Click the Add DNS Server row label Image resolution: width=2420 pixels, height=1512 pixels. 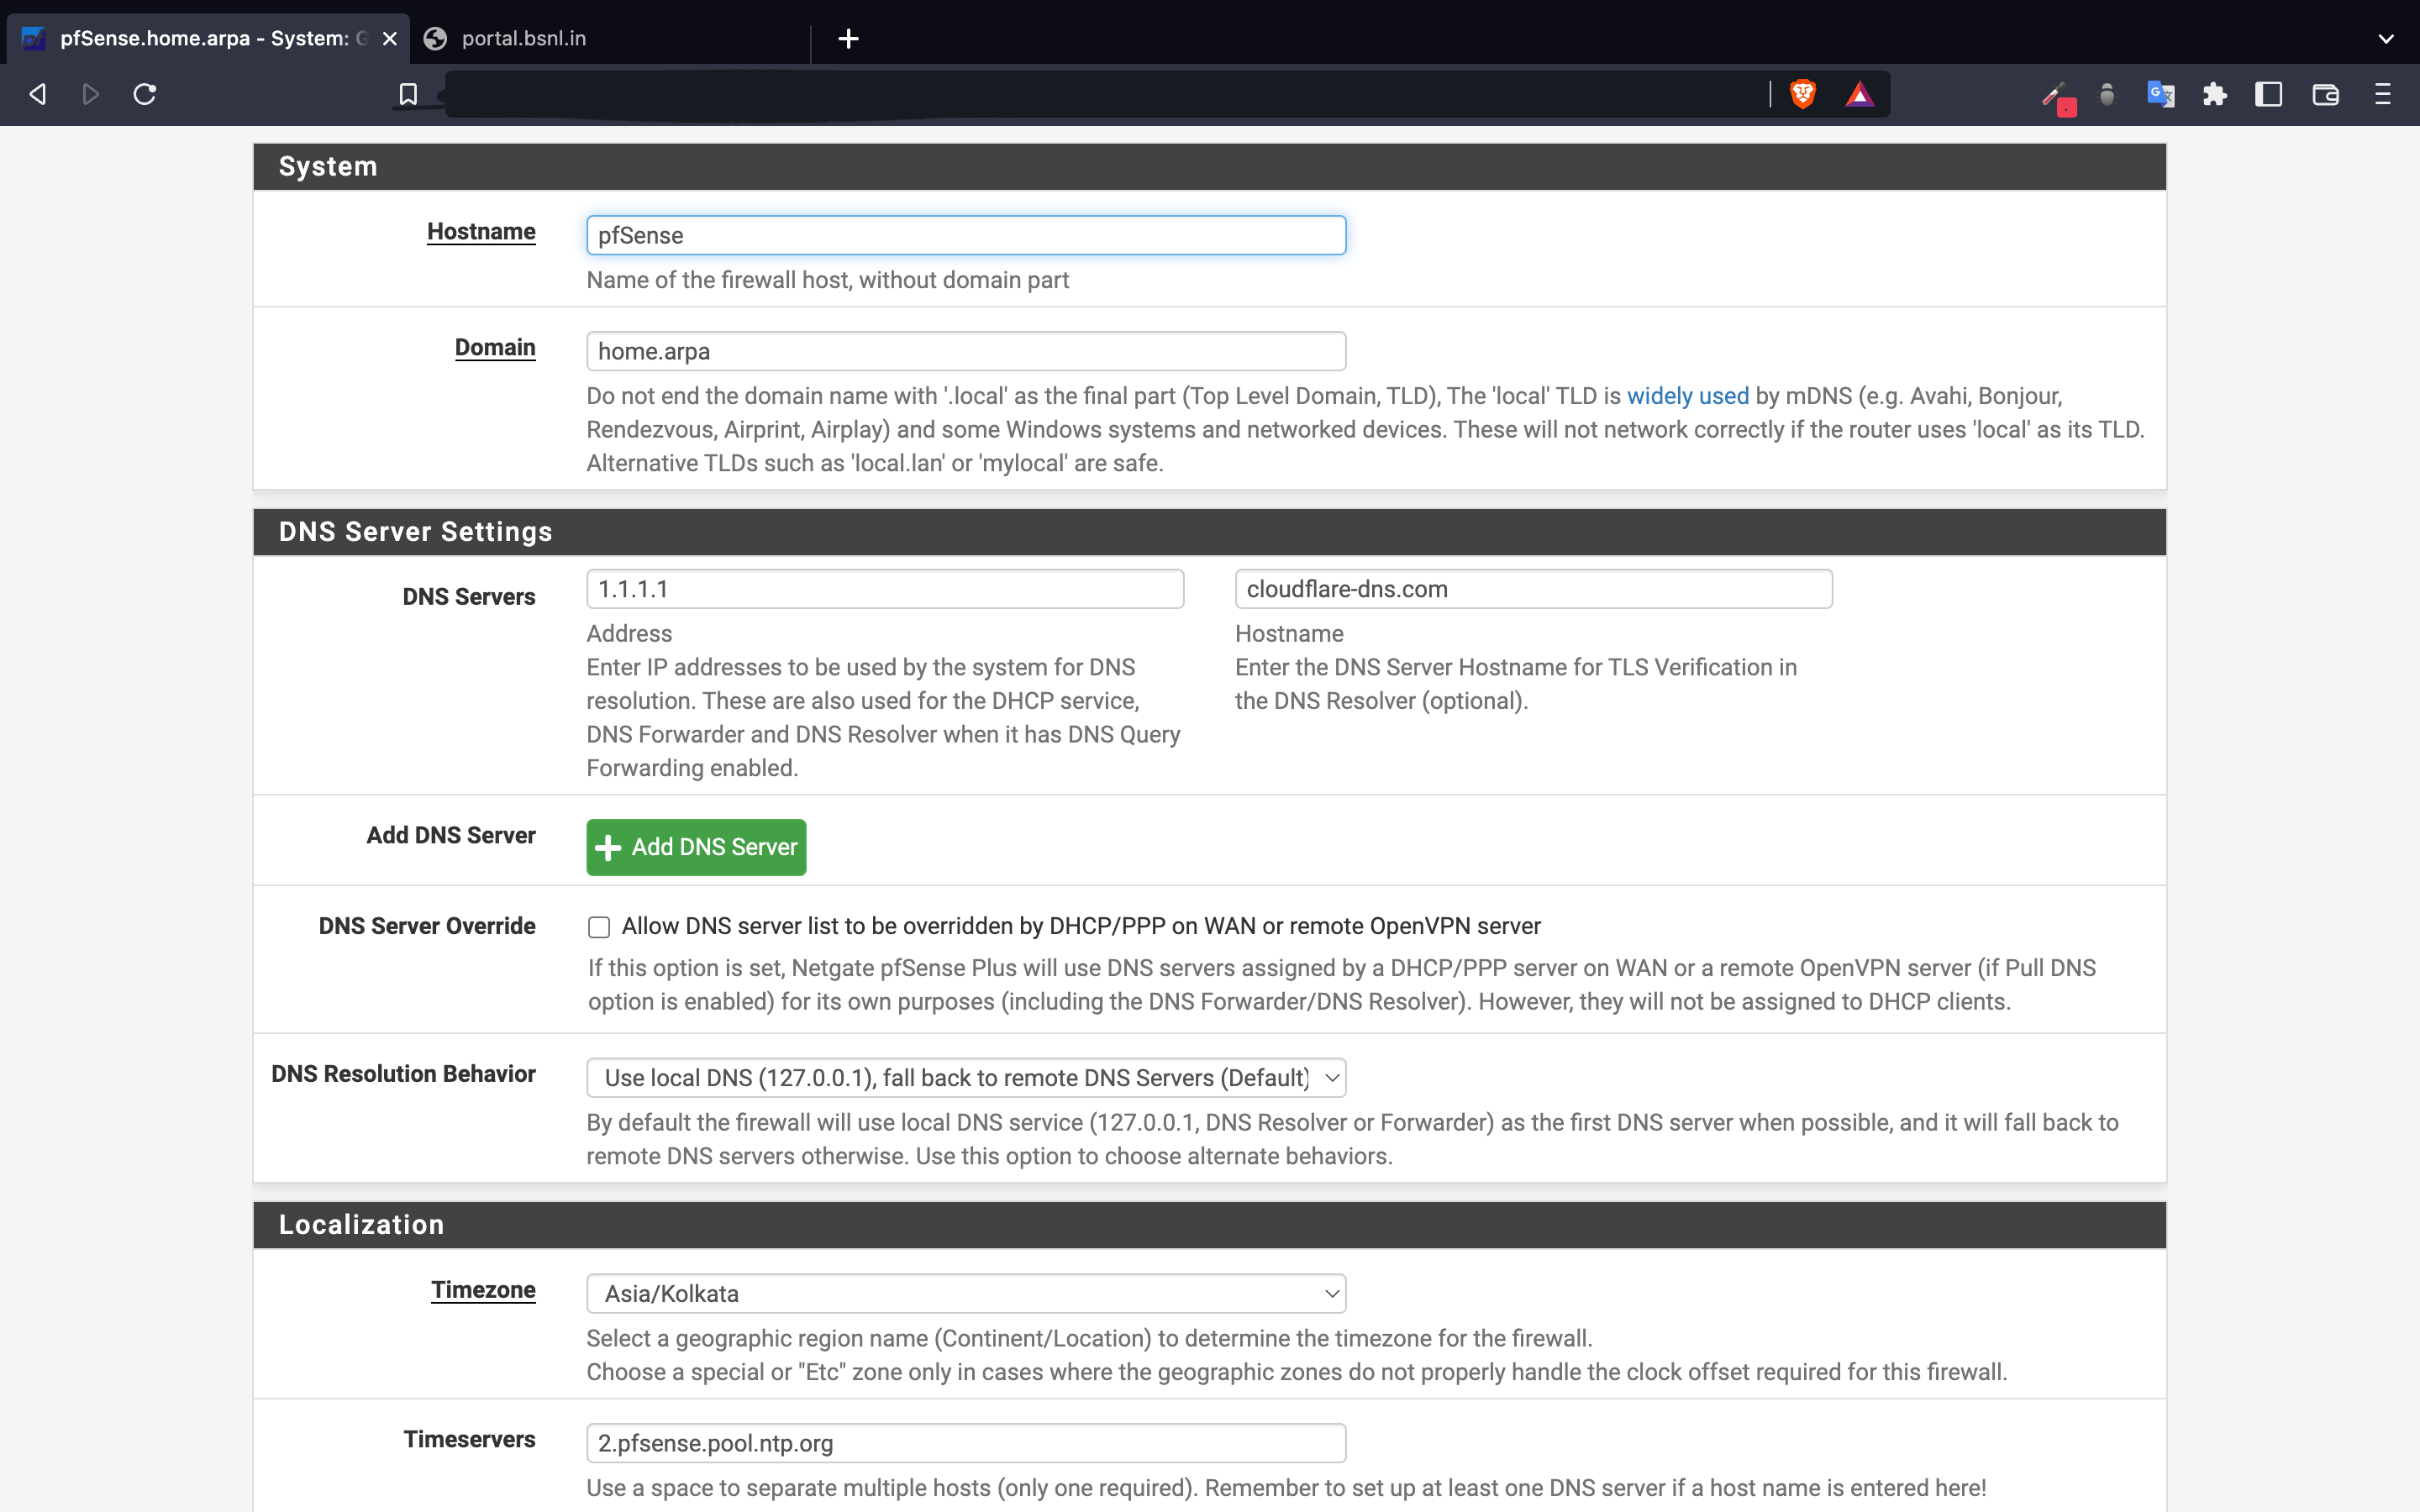tap(451, 835)
